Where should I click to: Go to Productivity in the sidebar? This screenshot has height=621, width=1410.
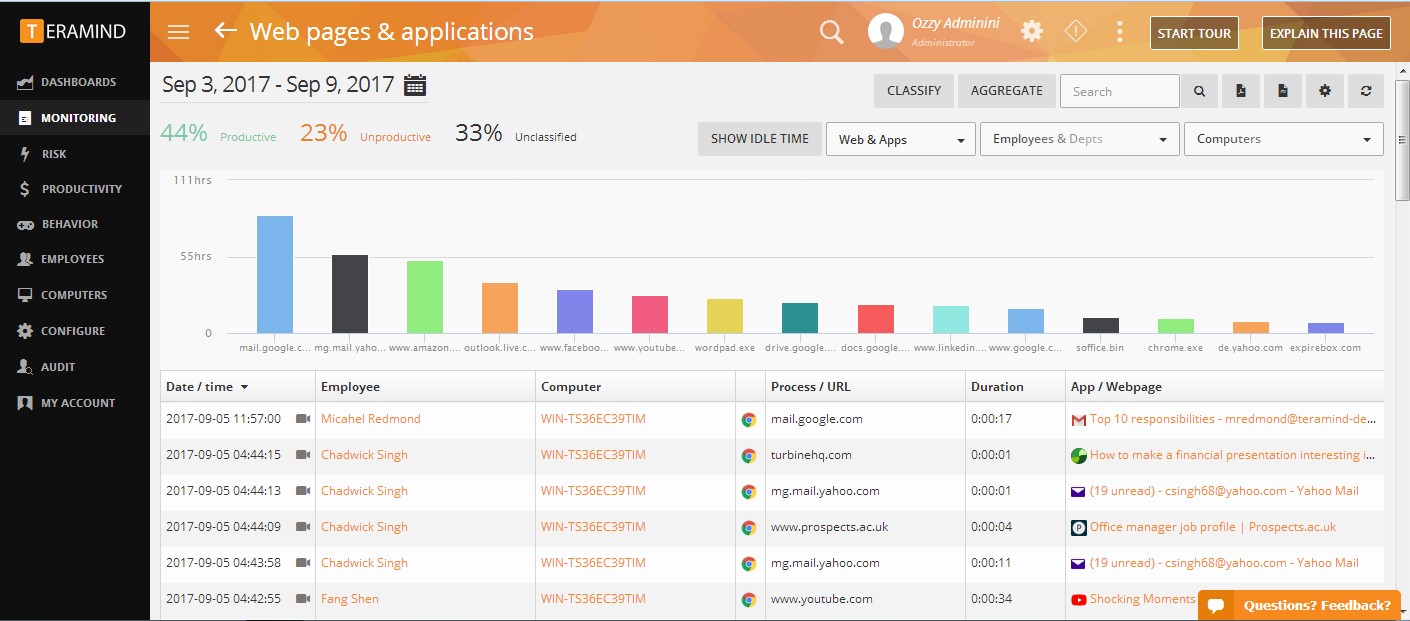[75, 189]
